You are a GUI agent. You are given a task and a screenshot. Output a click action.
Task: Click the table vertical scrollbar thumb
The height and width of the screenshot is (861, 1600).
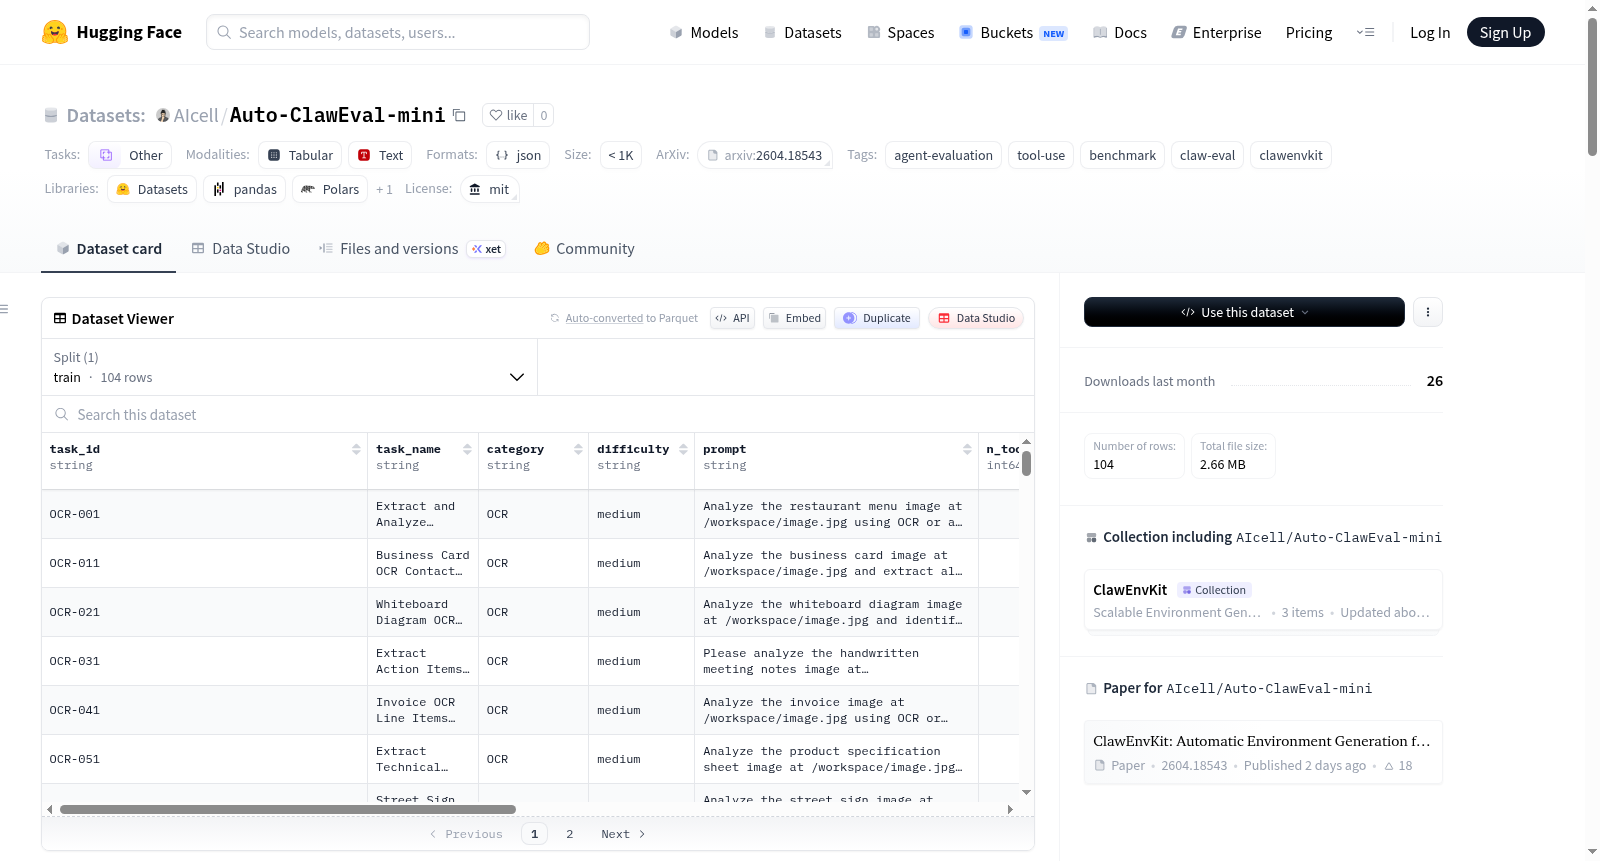(1026, 463)
